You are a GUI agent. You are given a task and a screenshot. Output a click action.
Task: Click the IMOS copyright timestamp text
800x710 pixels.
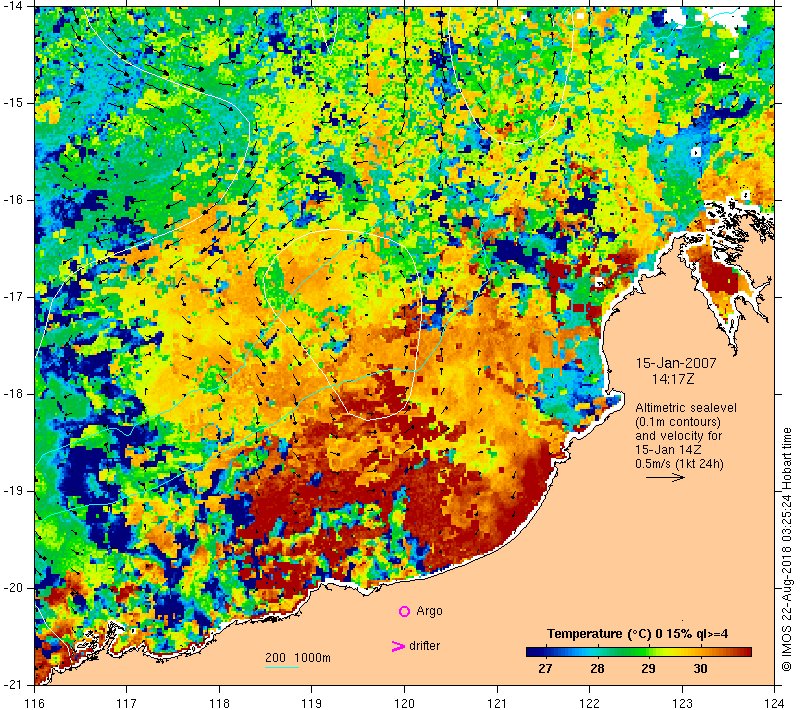786,550
